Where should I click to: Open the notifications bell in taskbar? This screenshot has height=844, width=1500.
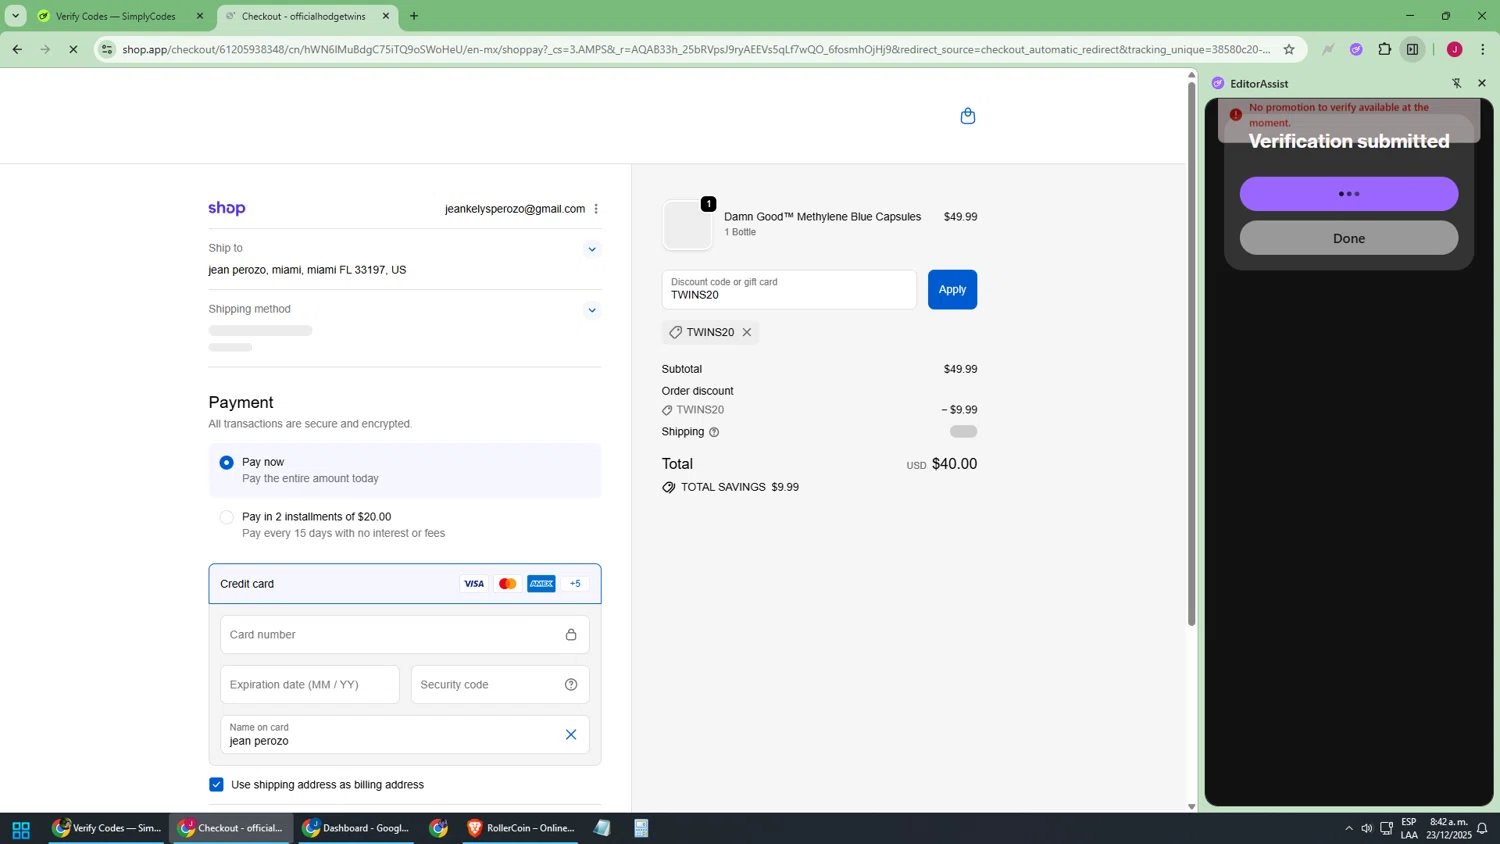point(1482,828)
